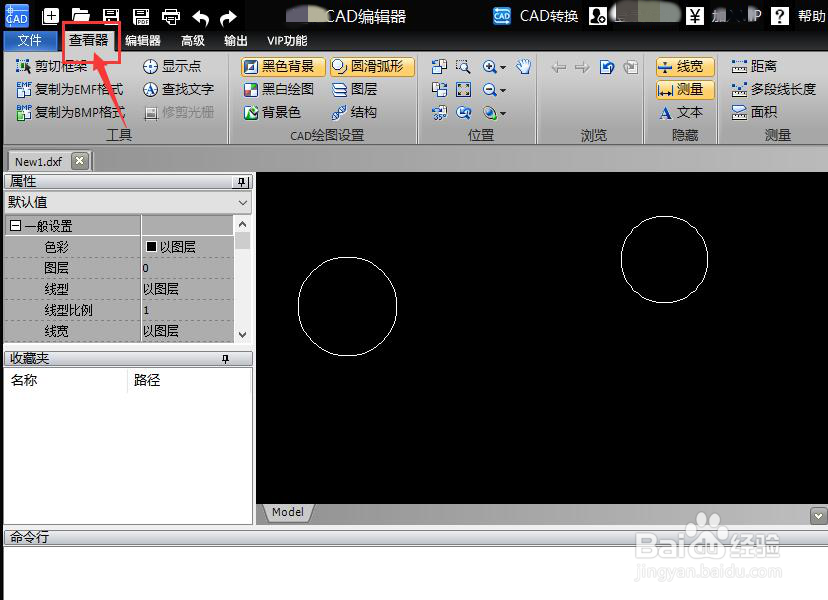
Task: Close the New1.dxf tab
Action: [79, 161]
